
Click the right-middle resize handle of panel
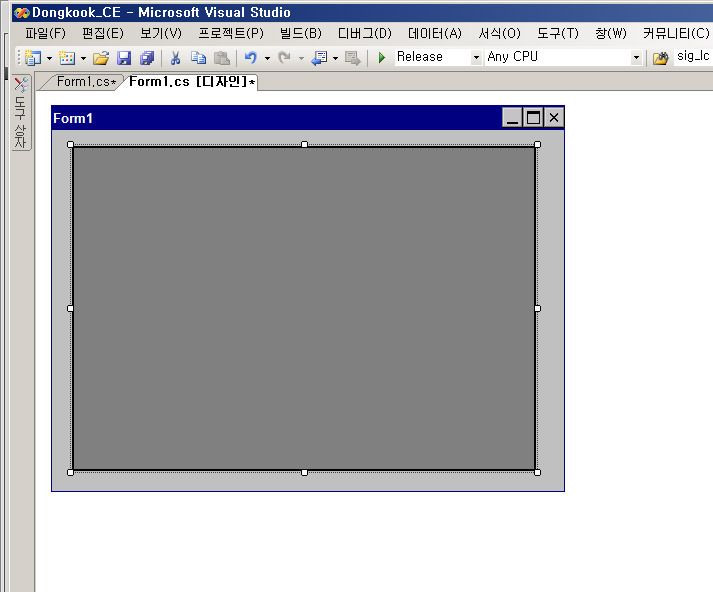[x=537, y=308]
